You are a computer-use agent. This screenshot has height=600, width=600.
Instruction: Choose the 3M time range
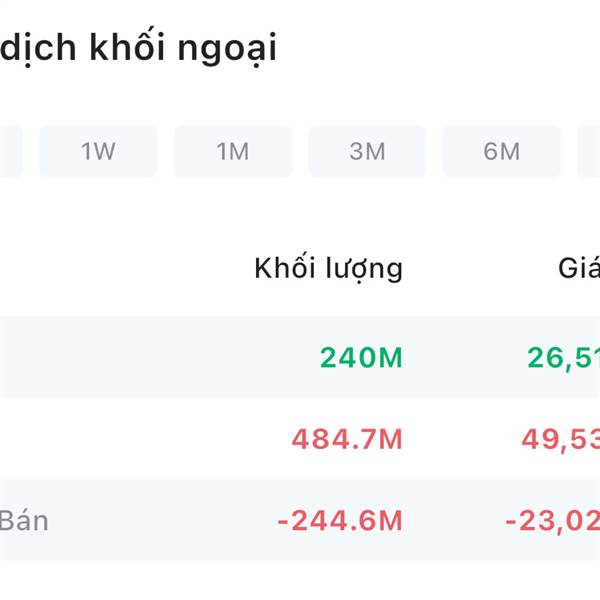pos(367,152)
